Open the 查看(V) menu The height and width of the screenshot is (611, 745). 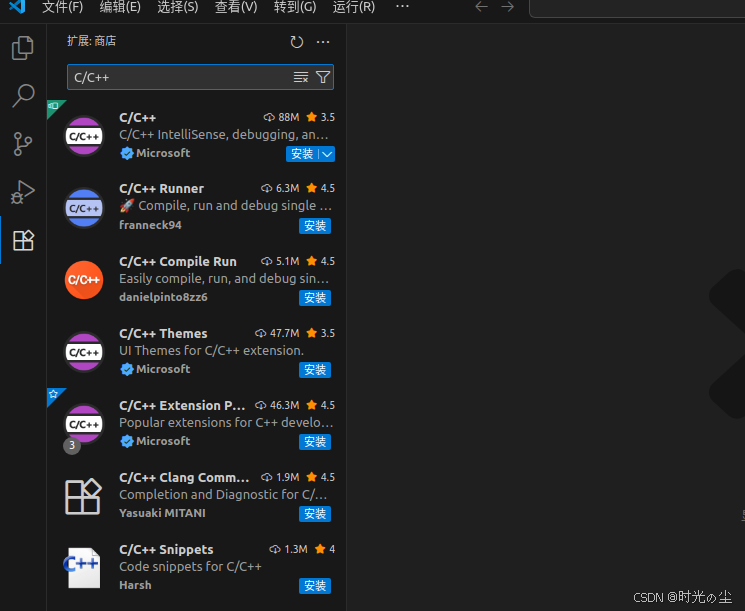click(236, 7)
